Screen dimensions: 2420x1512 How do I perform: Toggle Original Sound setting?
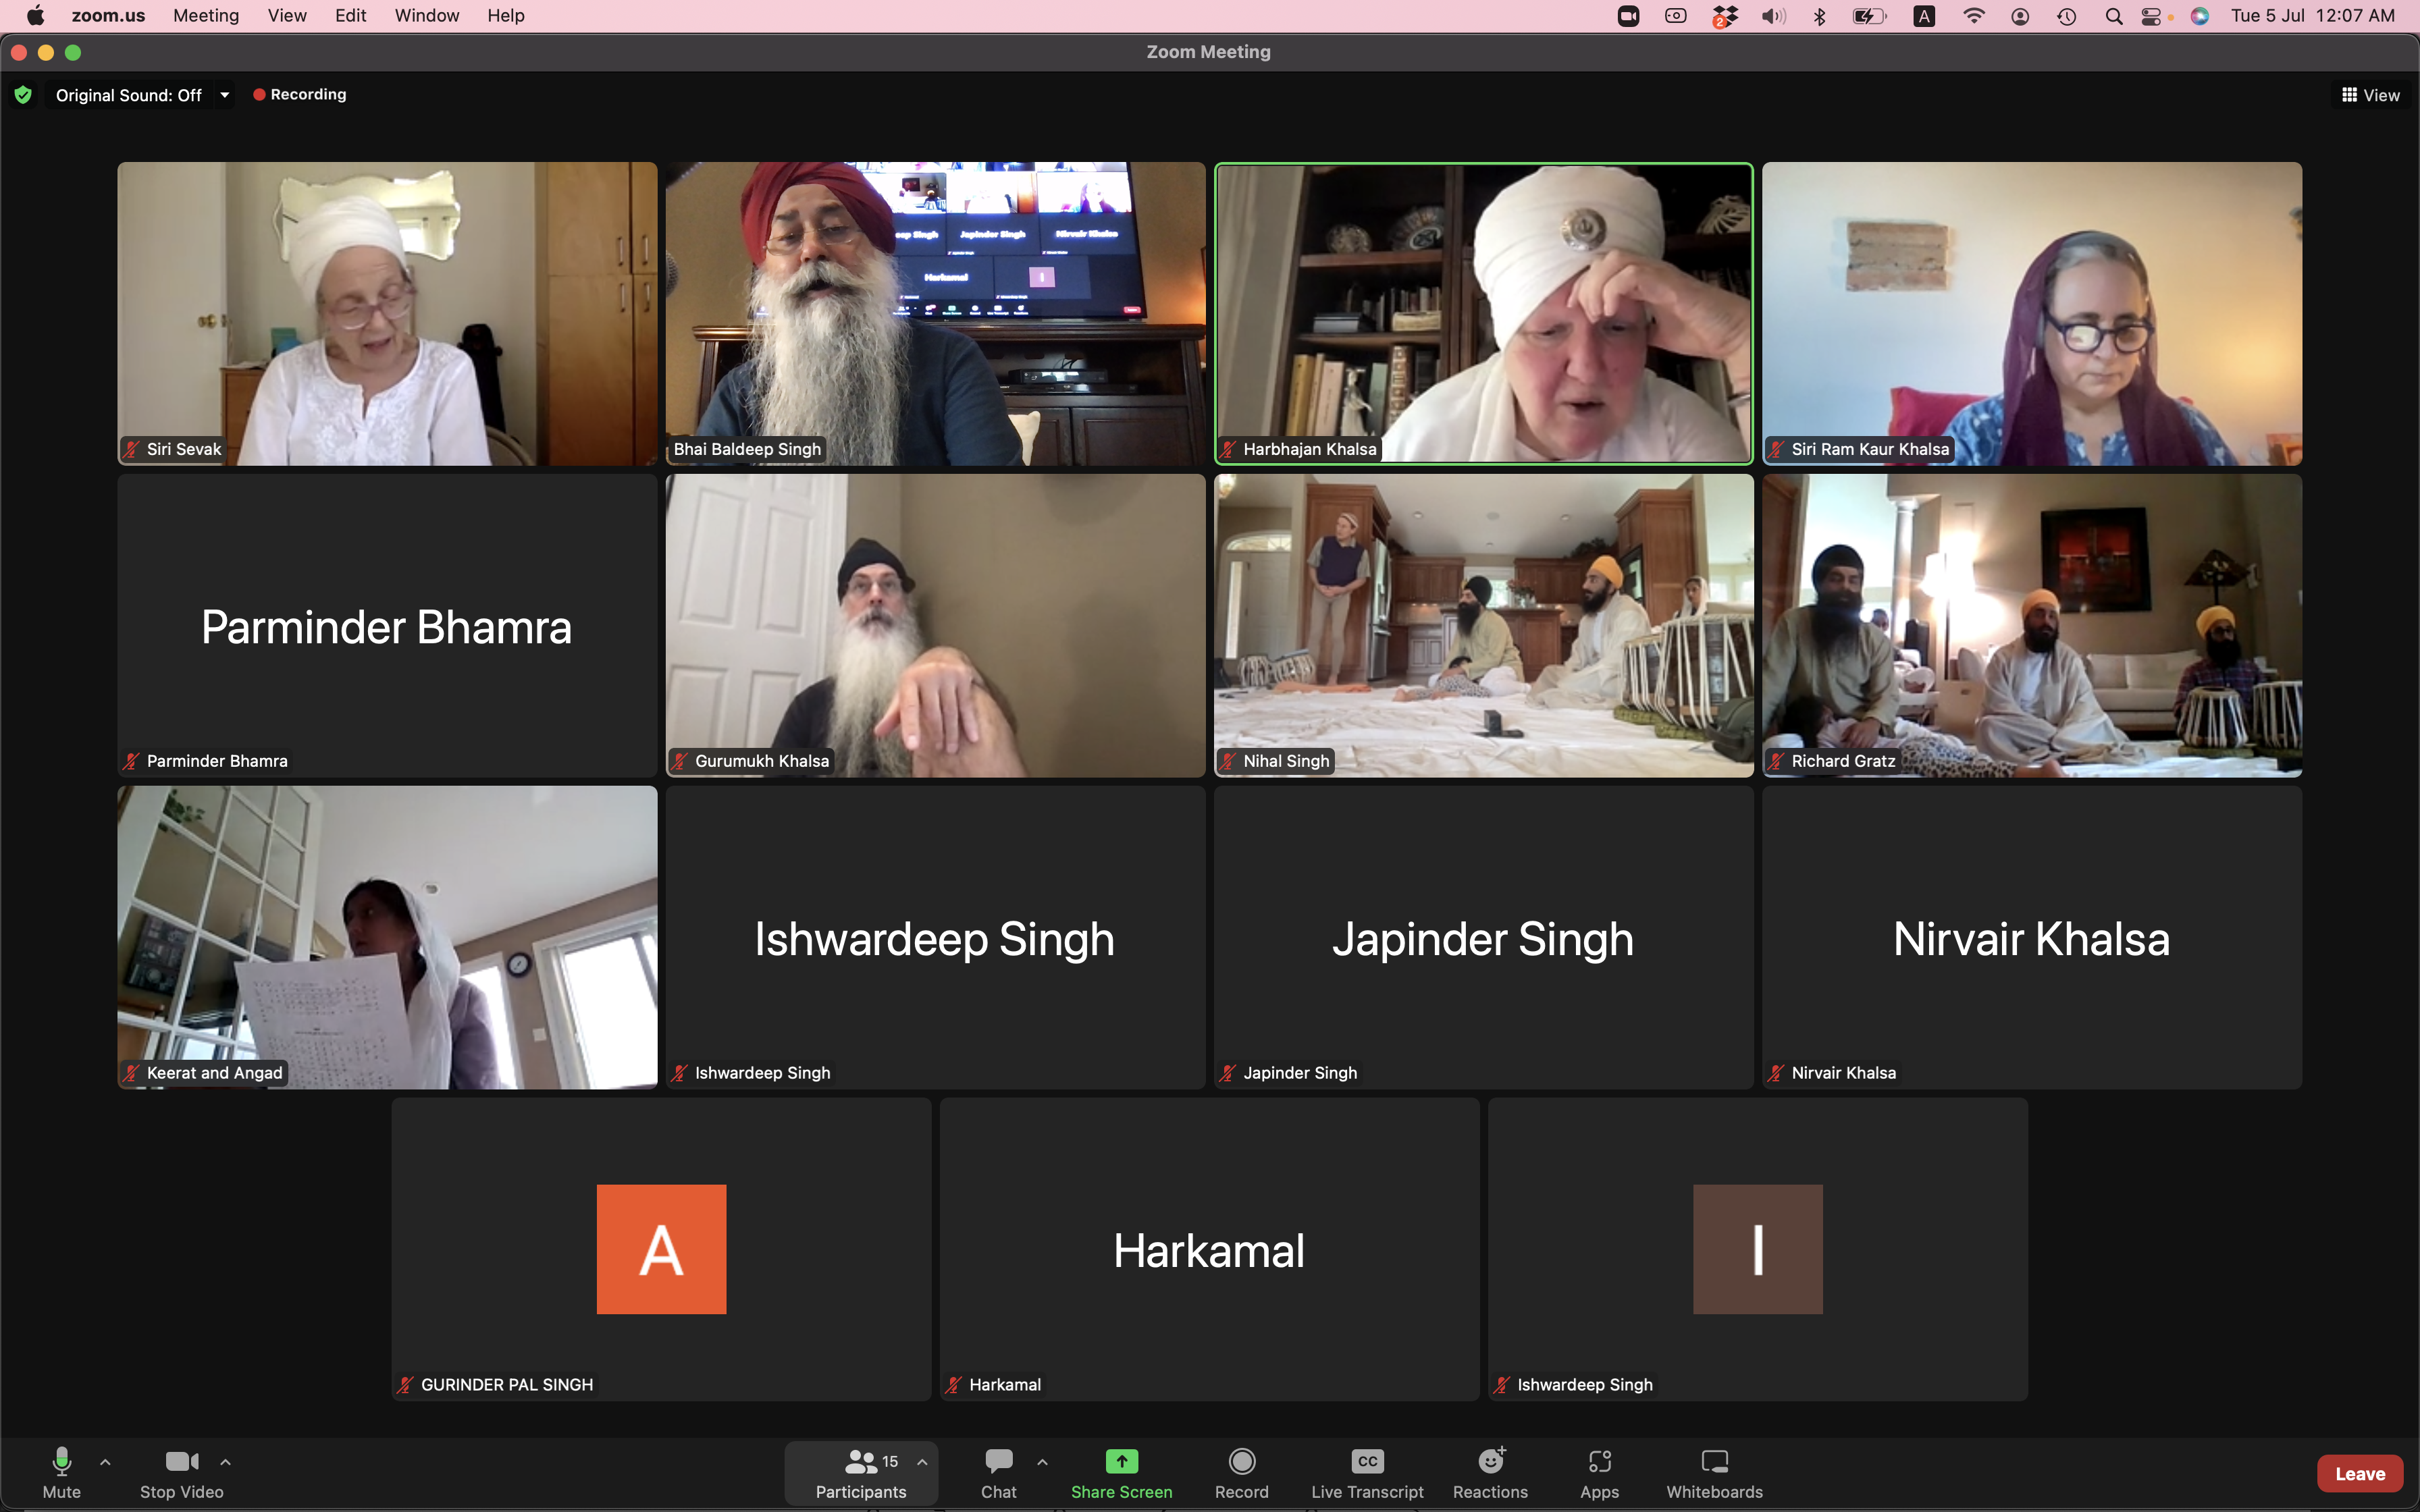(128, 95)
